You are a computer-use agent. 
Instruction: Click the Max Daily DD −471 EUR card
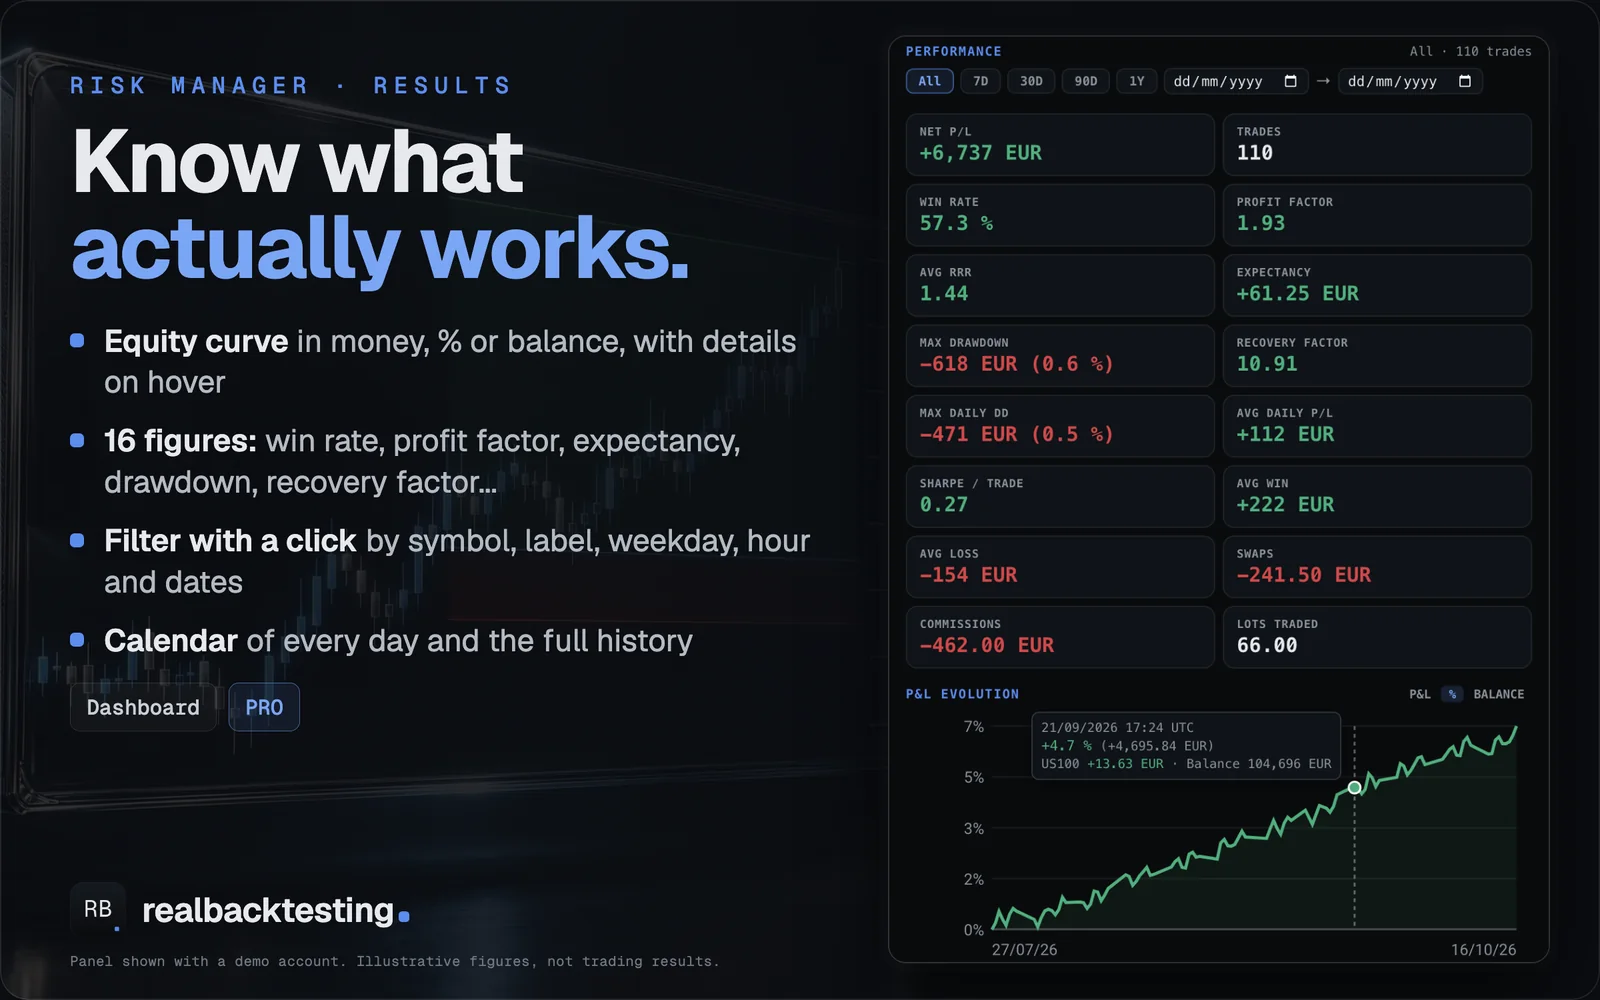(x=1060, y=426)
